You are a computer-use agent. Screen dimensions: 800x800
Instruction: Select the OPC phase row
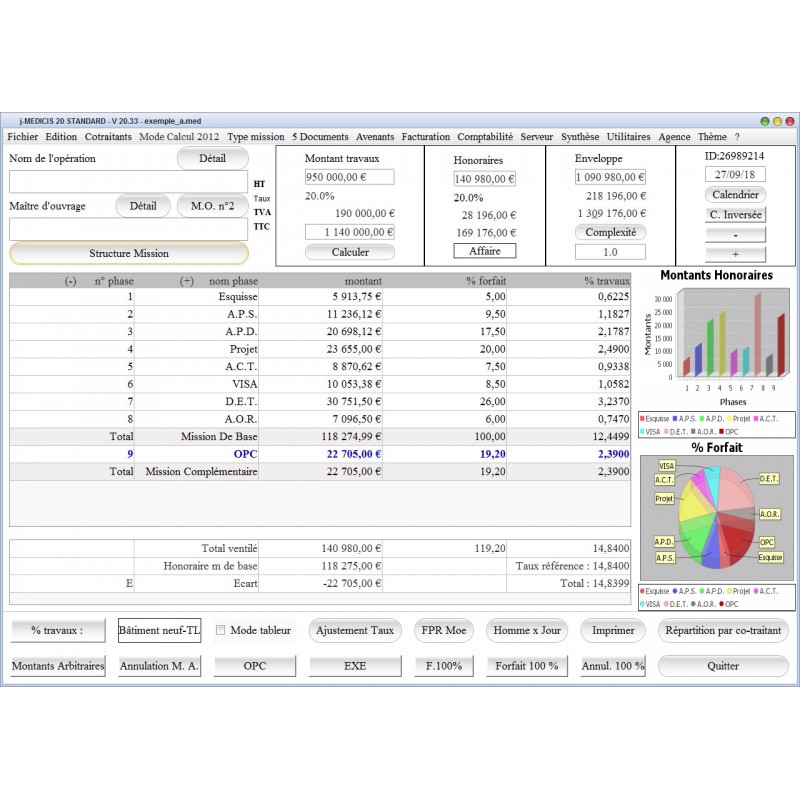320,454
